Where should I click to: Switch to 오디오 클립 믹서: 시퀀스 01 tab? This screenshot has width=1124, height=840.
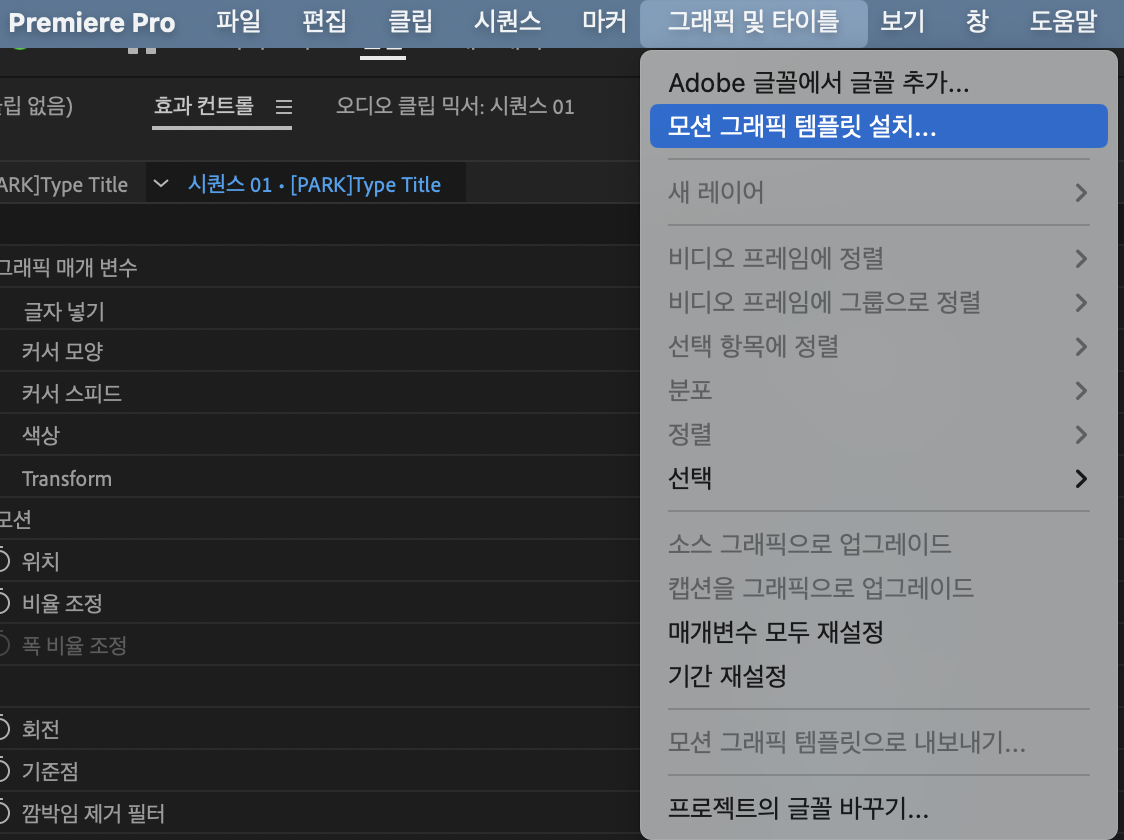pos(455,107)
